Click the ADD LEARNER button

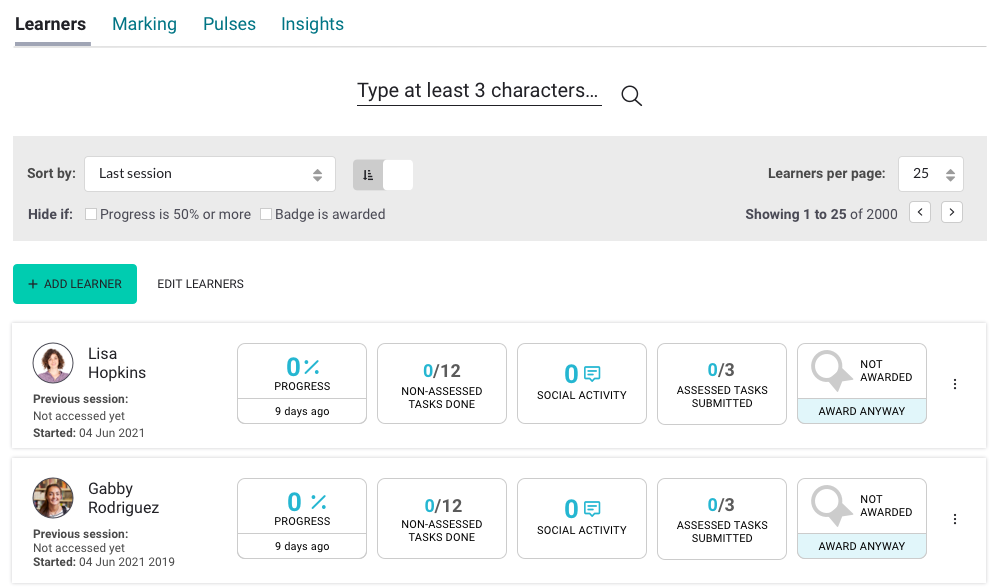tap(75, 284)
